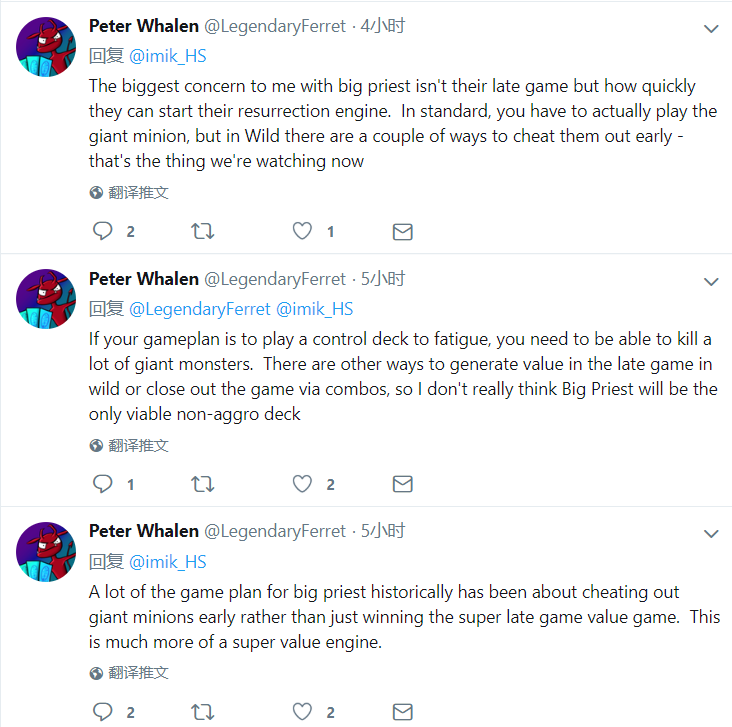Expand options chevron on the third tweet
732x727 pixels.
click(711, 534)
